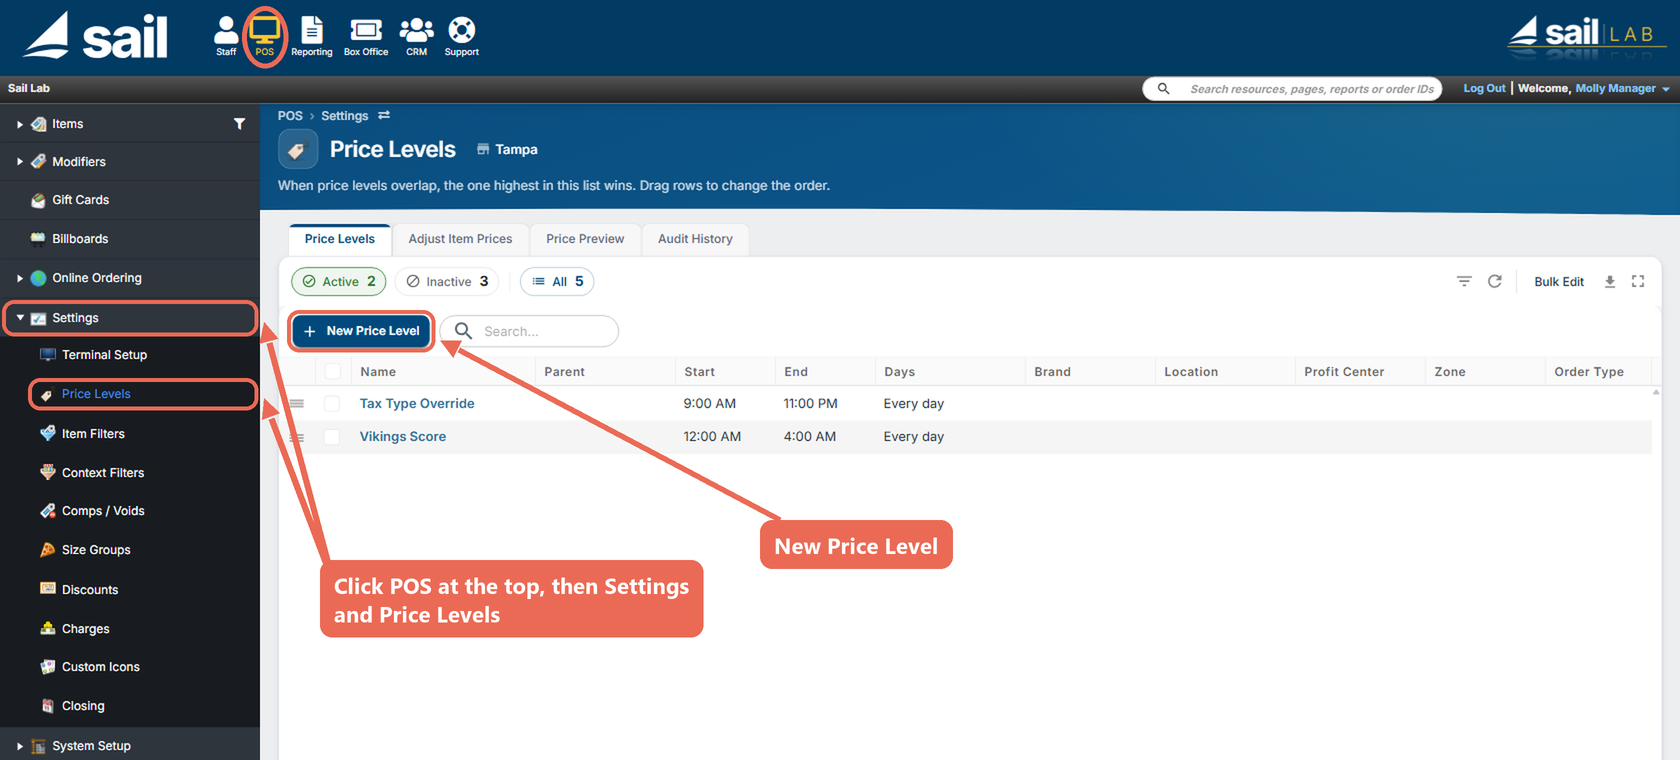Sort by the Name column header

pyautogui.click(x=378, y=372)
